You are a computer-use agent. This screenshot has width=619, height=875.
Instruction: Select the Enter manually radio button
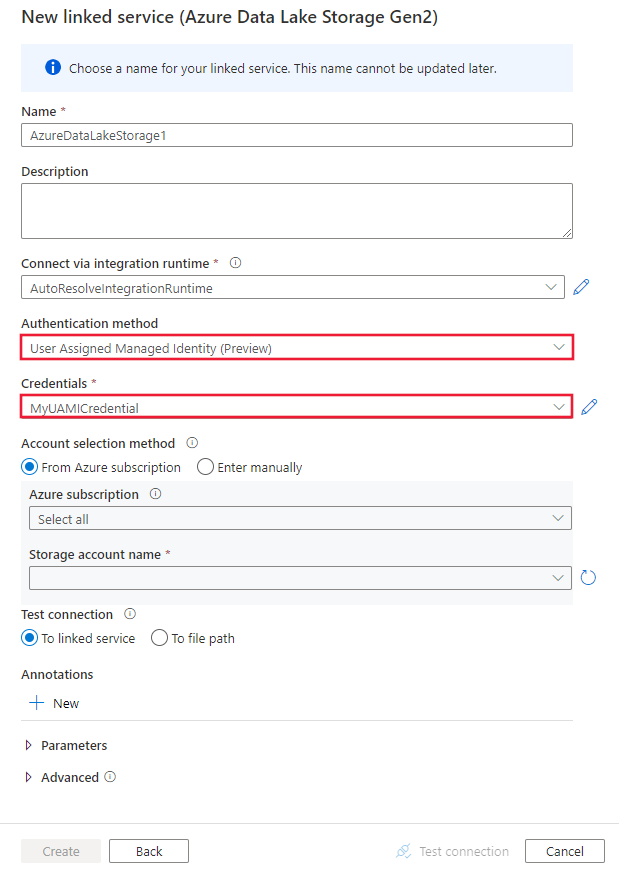coord(205,467)
